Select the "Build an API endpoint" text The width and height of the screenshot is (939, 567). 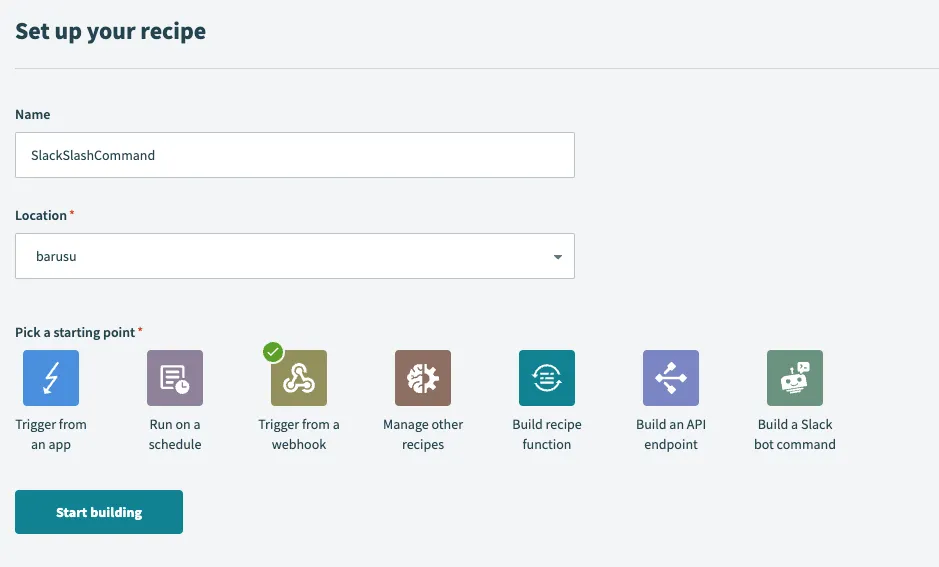pyautogui.click(x=671, y=434)
